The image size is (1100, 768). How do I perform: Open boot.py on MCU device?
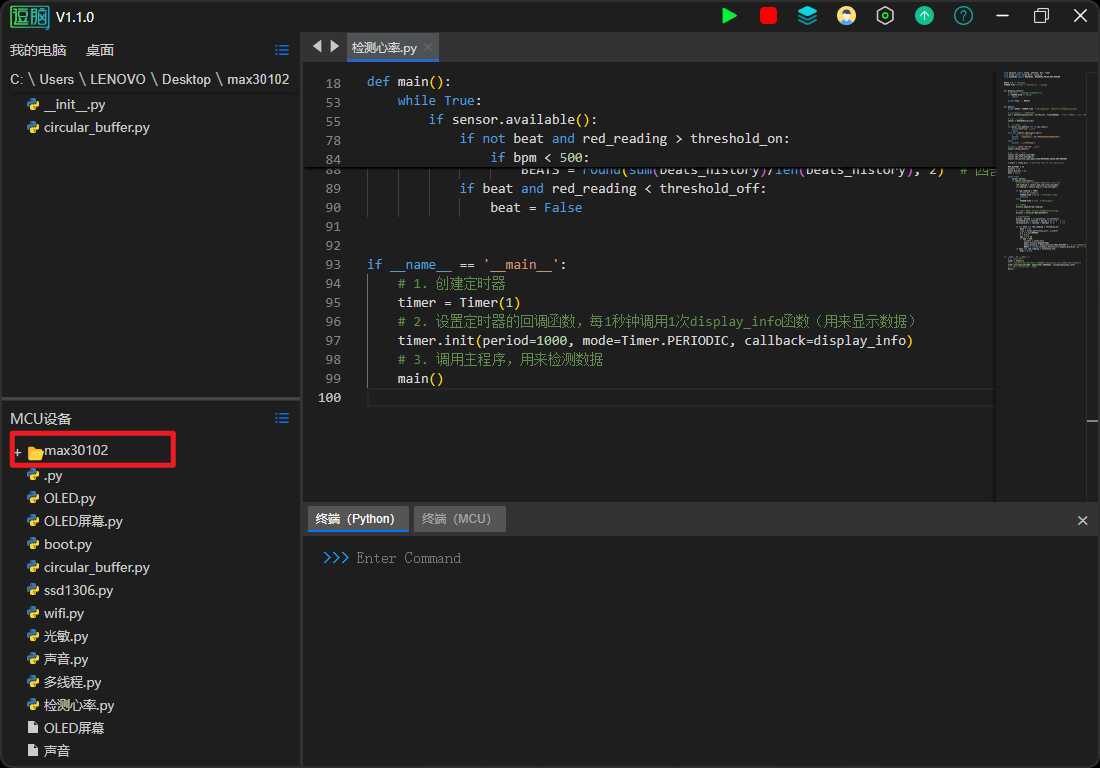pyautogui.click(x=67, y=544)
